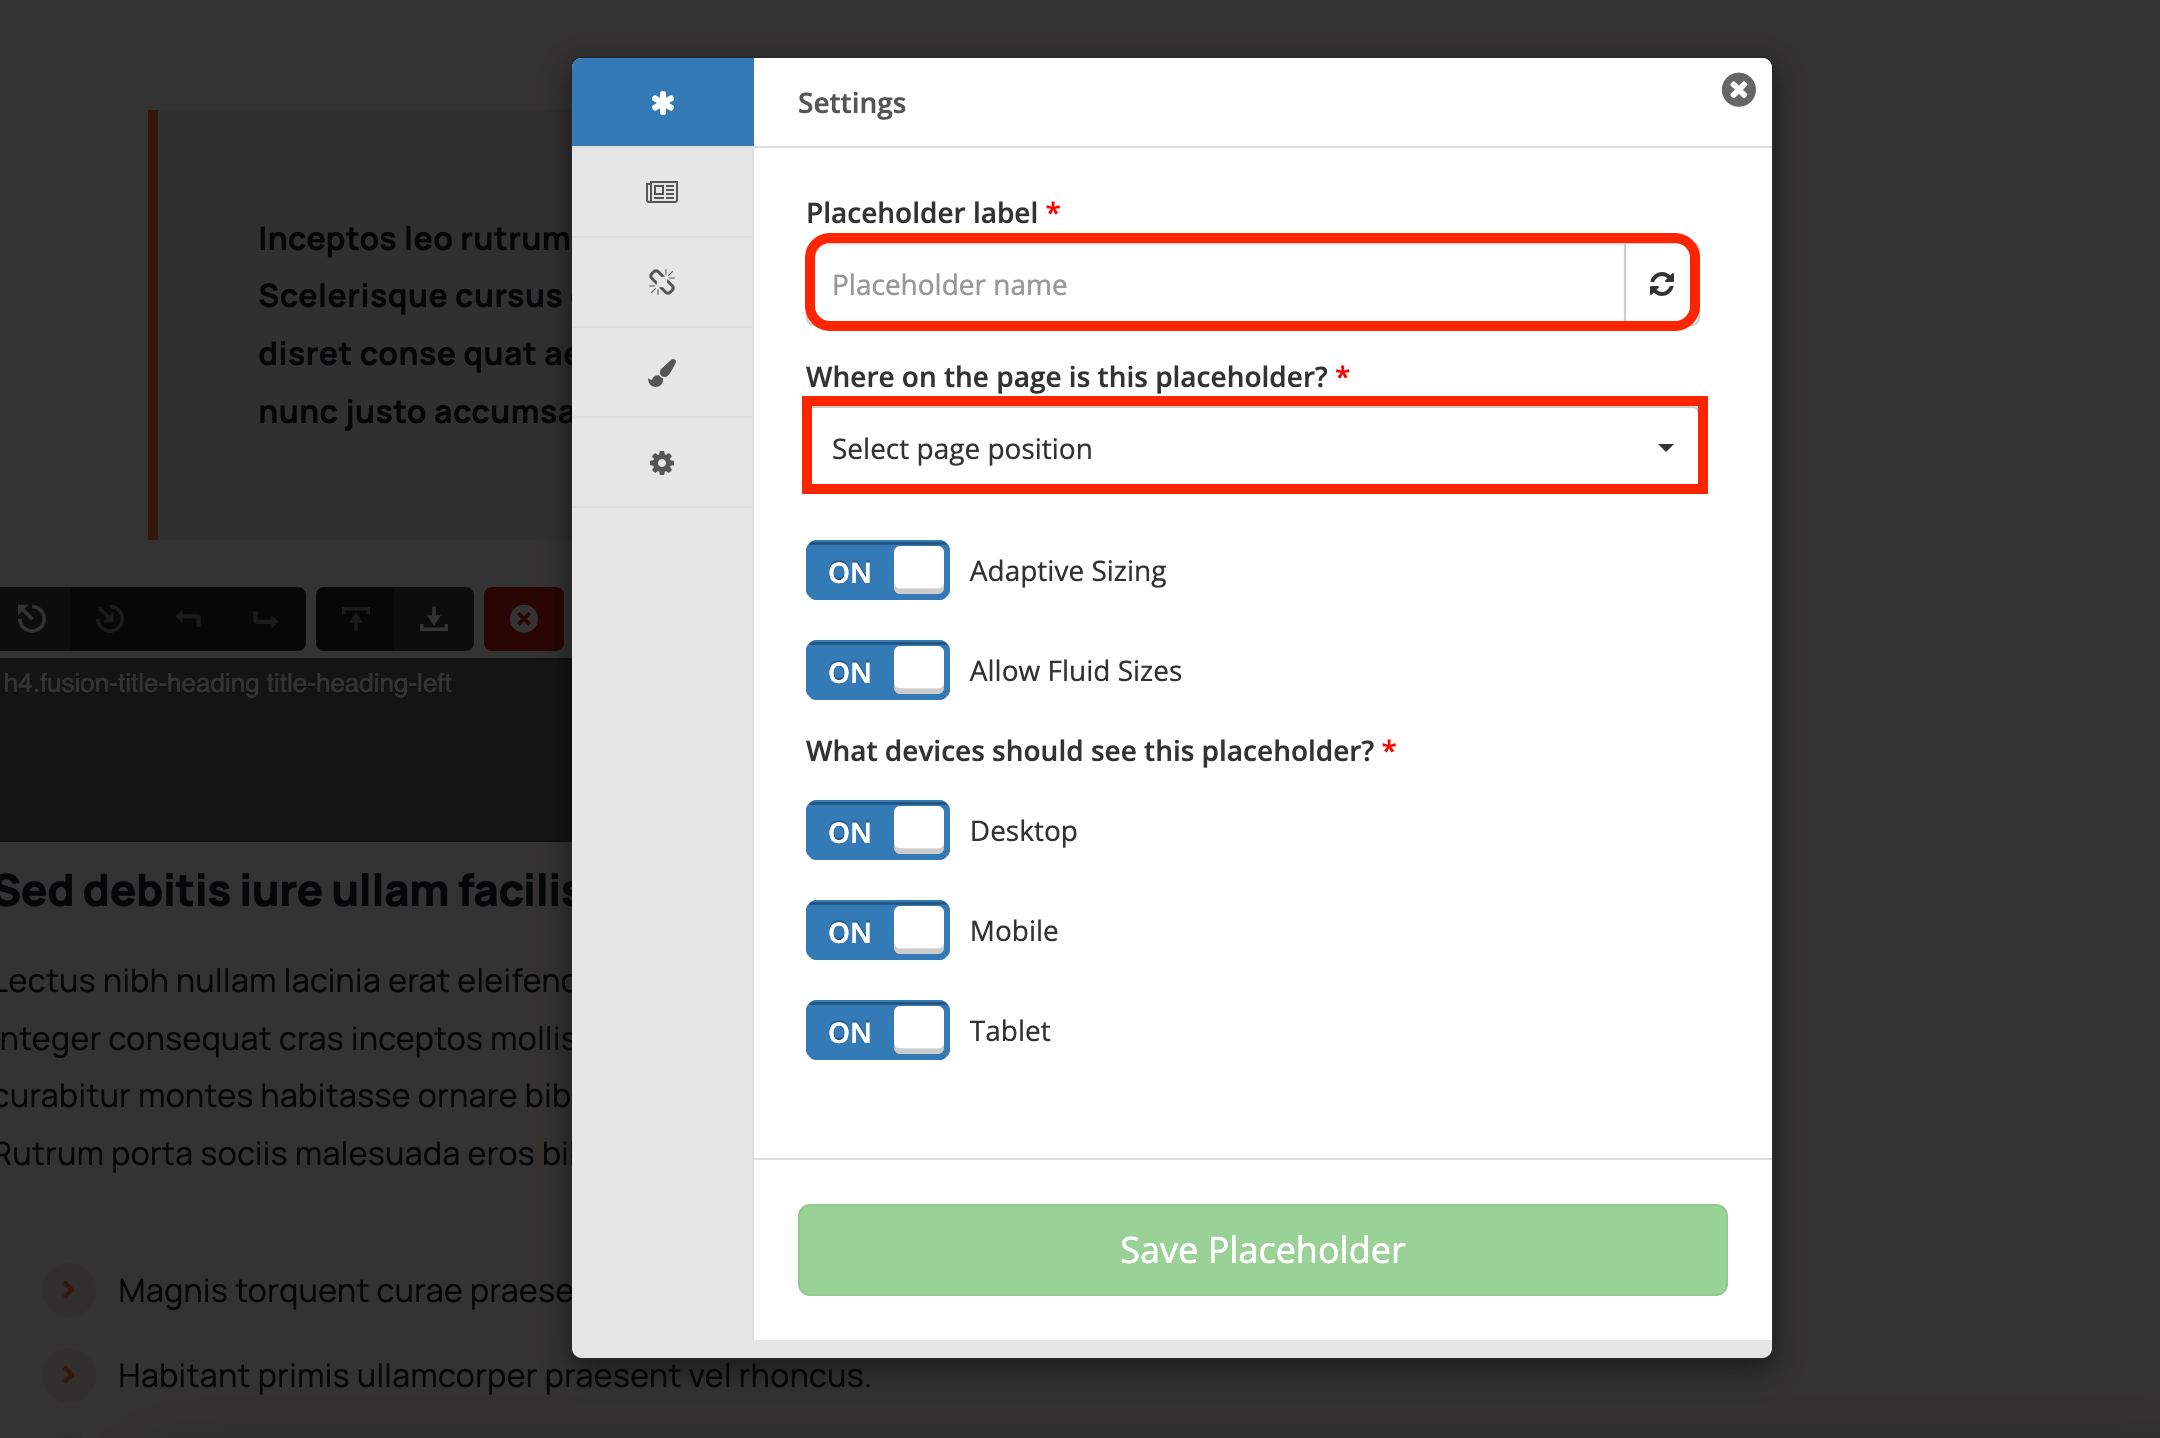Open the gear advanced tab in sidebar
Viewport: 2160px width, 1438px height.
point(662,462)
